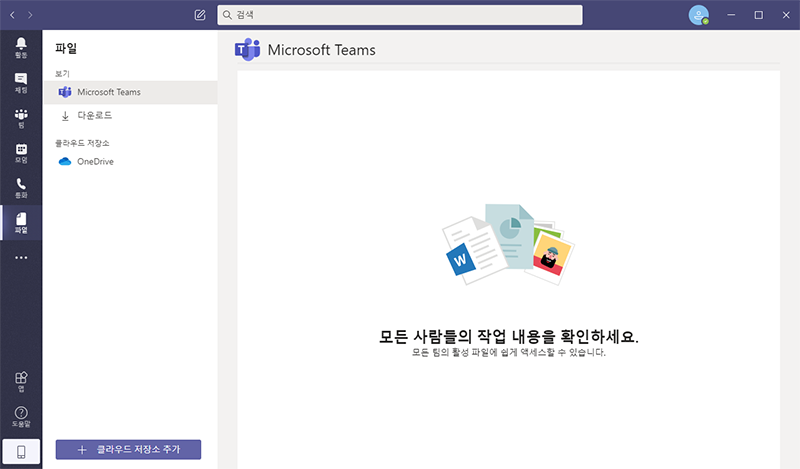The height and width of the screenshot is (469, 800).
Task: Click the 모든 사람들의 작업 내용을 확인하세요 heading
Action: 508,336
